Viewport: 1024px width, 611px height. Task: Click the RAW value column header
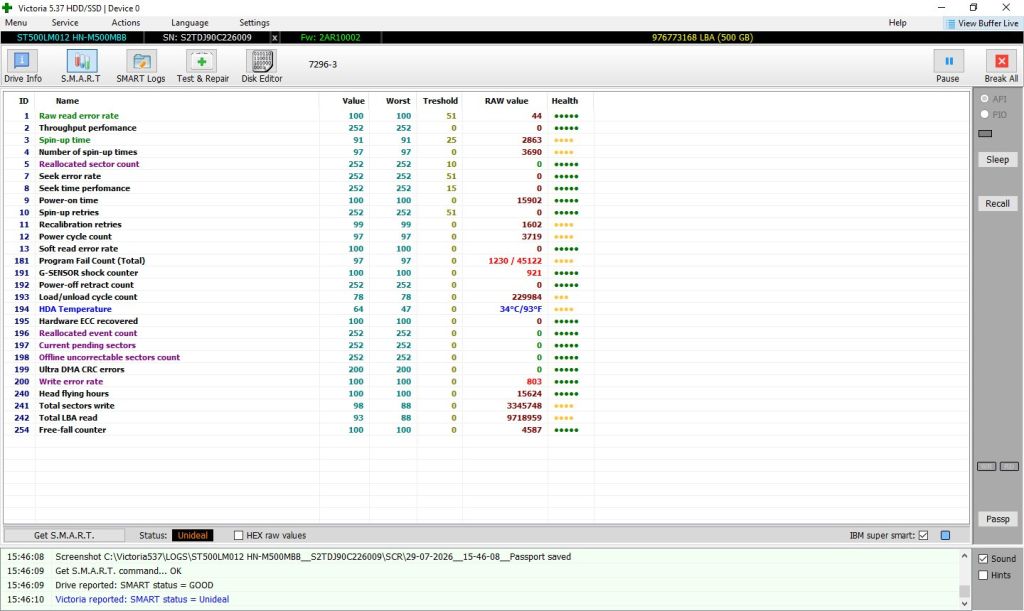[506, 101]
